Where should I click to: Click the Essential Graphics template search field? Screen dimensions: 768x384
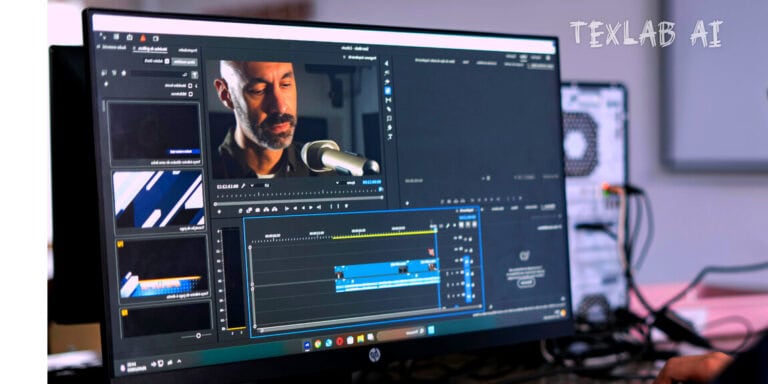pyautogui.click(x=158, y=74)
